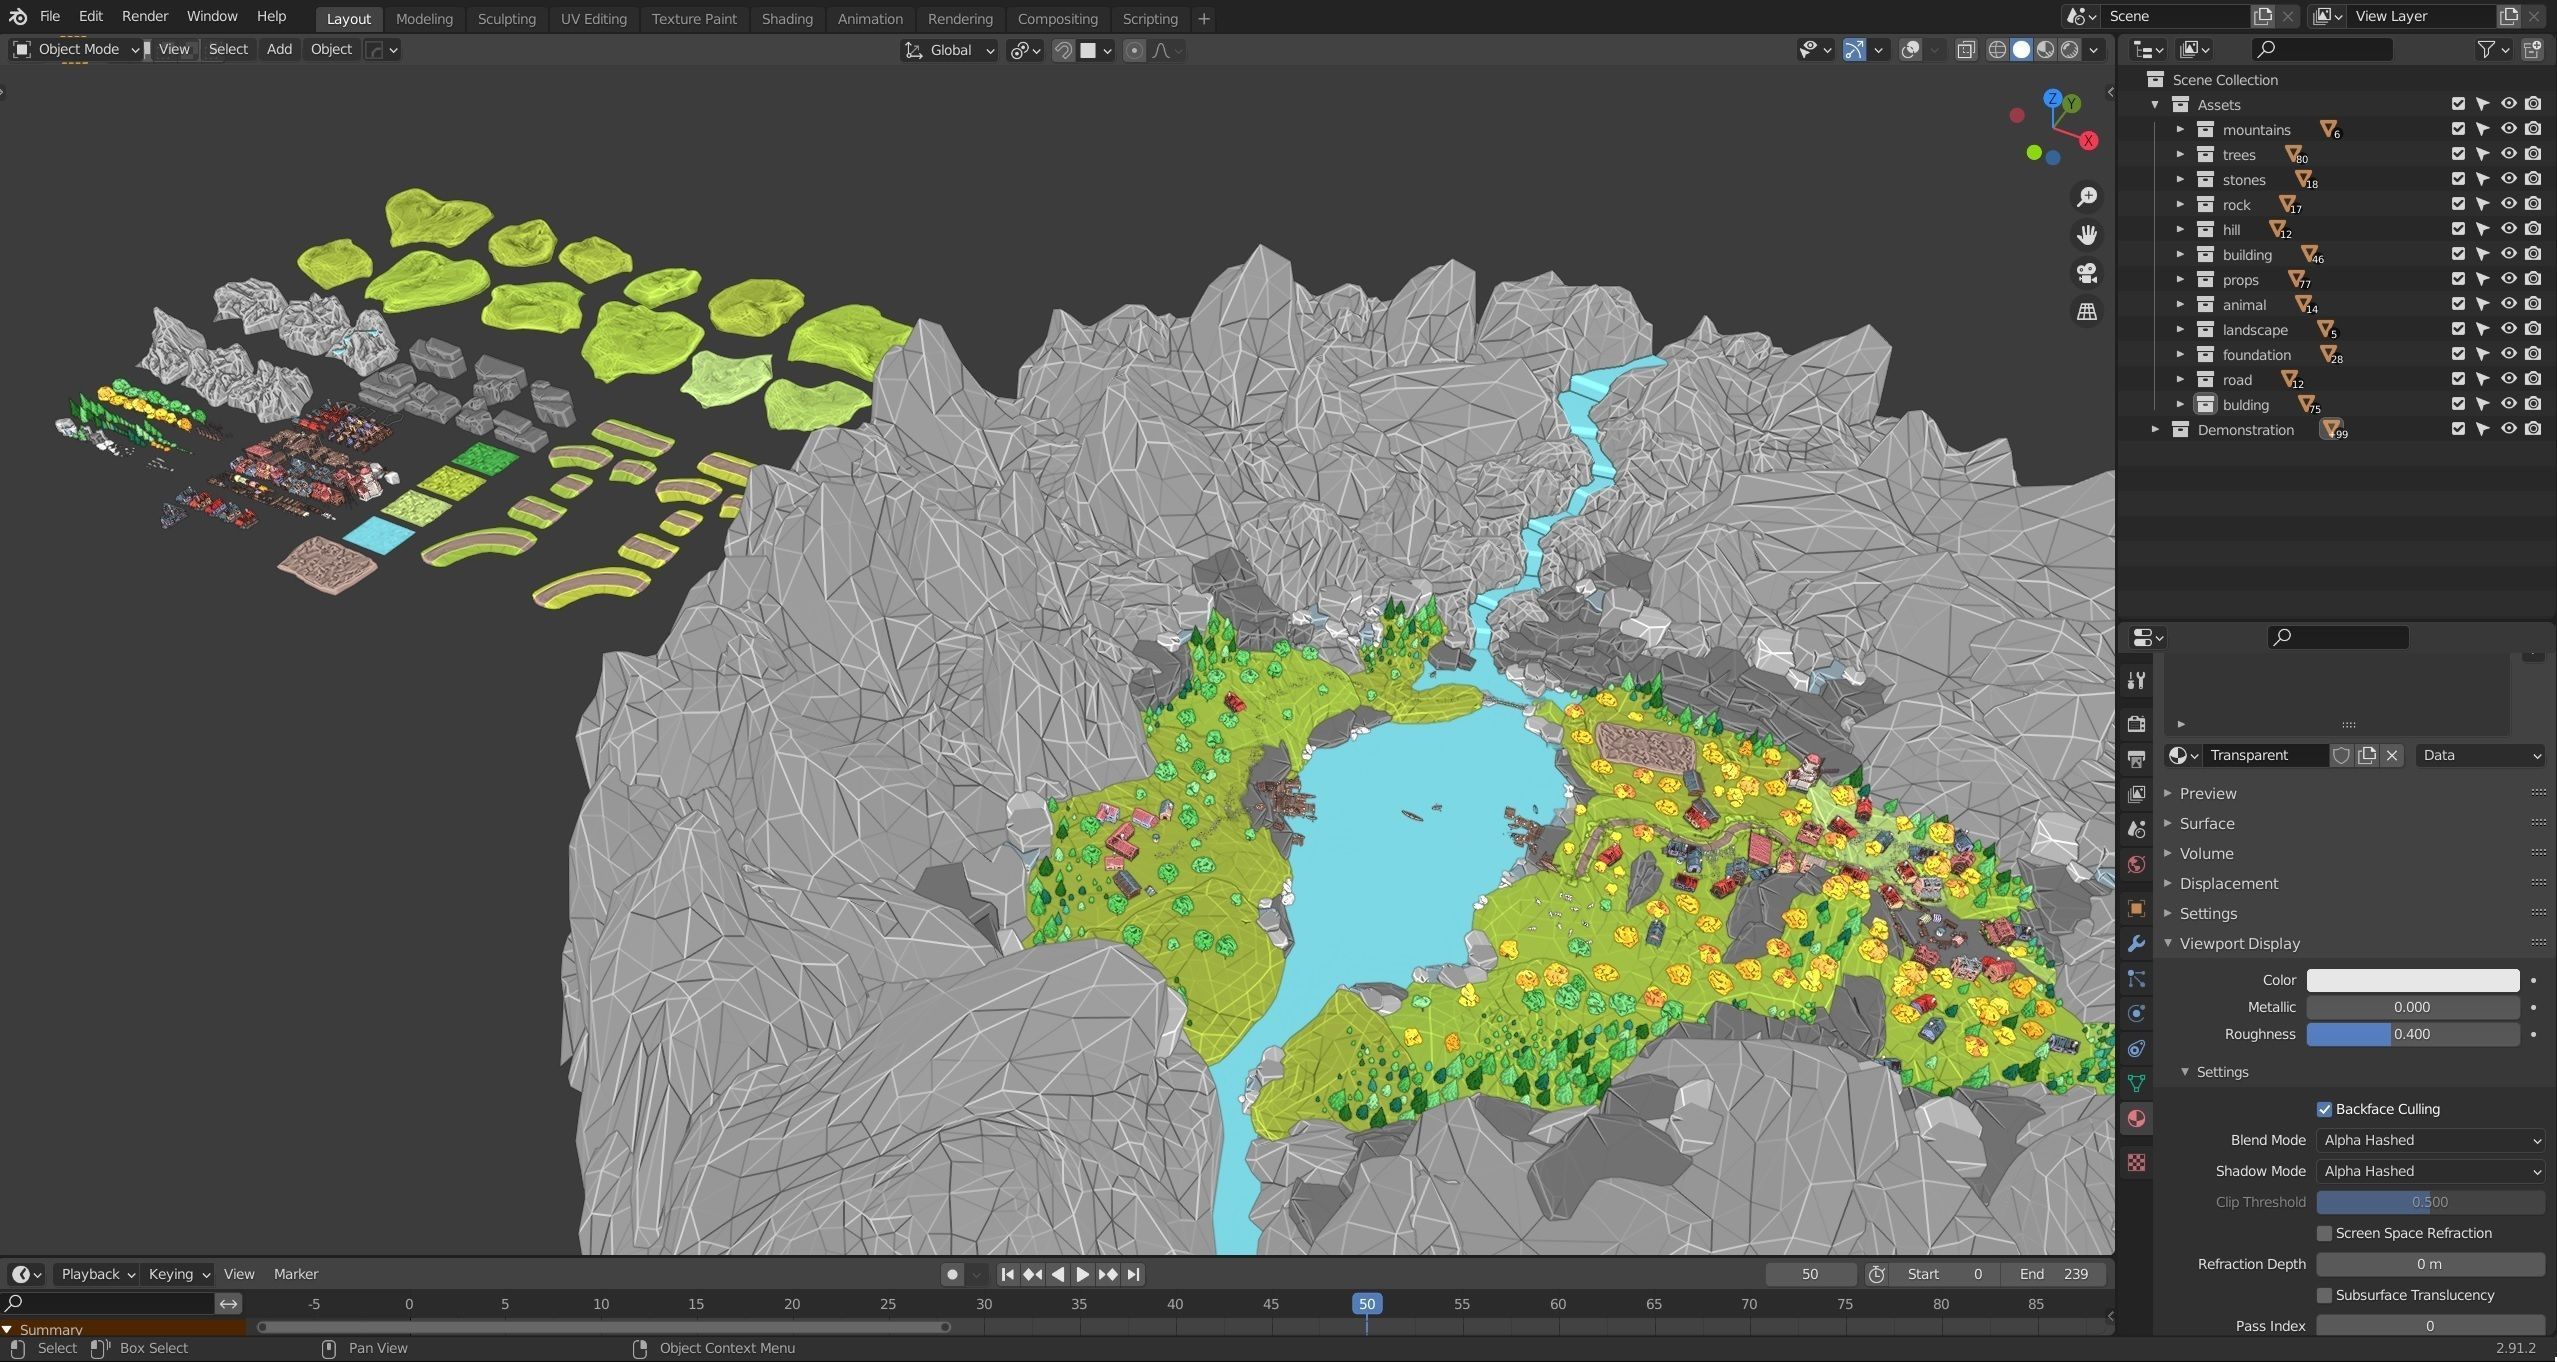Expand the Surface panel
Image resolution: width=2557 pixels, height=1362 pixels.
tap(2206, 823)
